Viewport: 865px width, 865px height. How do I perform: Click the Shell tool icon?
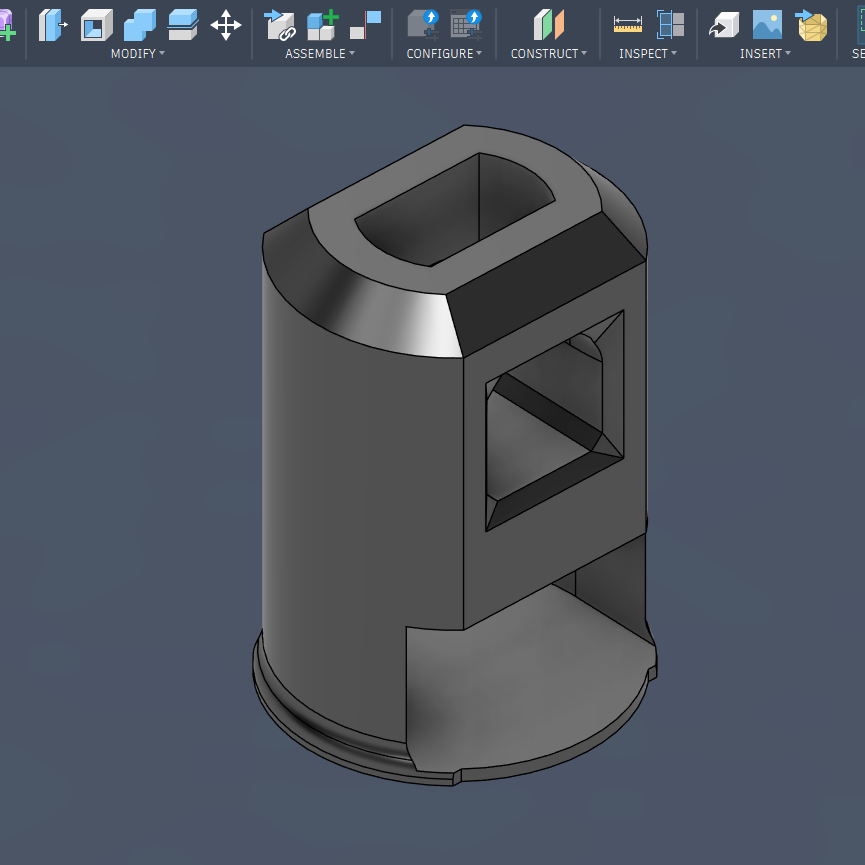pyautogui.click(x=97, y=24)
